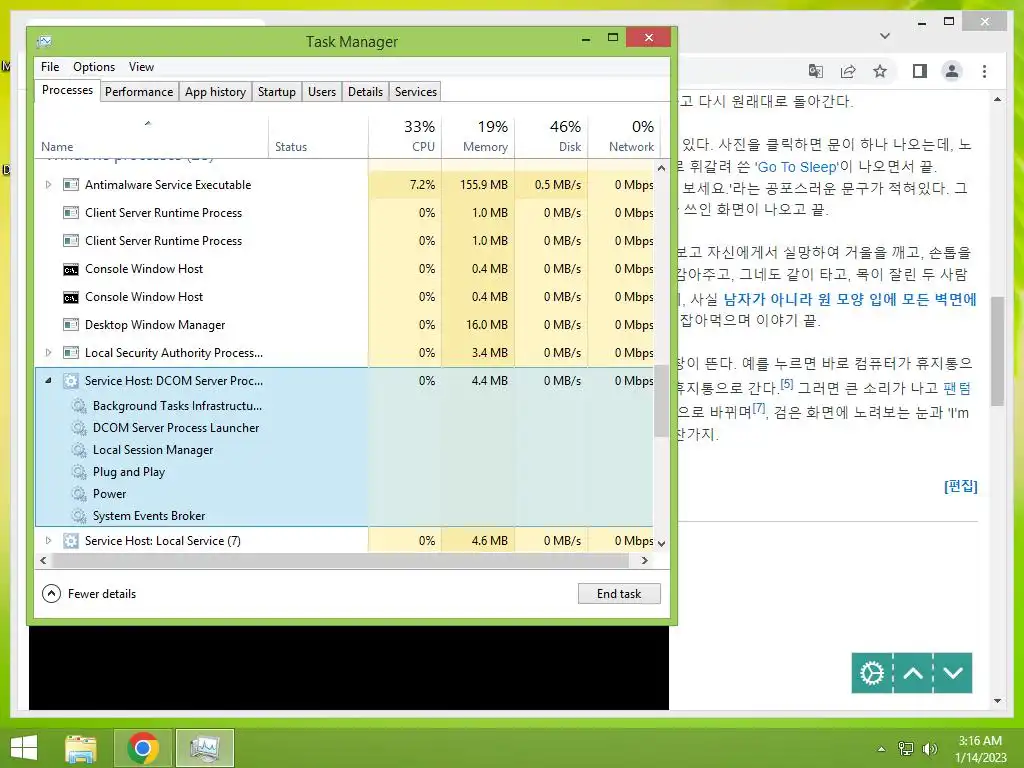The width and height of the screenshot is (1024, 768).
Task: Sort by the Network column header
Action: point(624,136)
